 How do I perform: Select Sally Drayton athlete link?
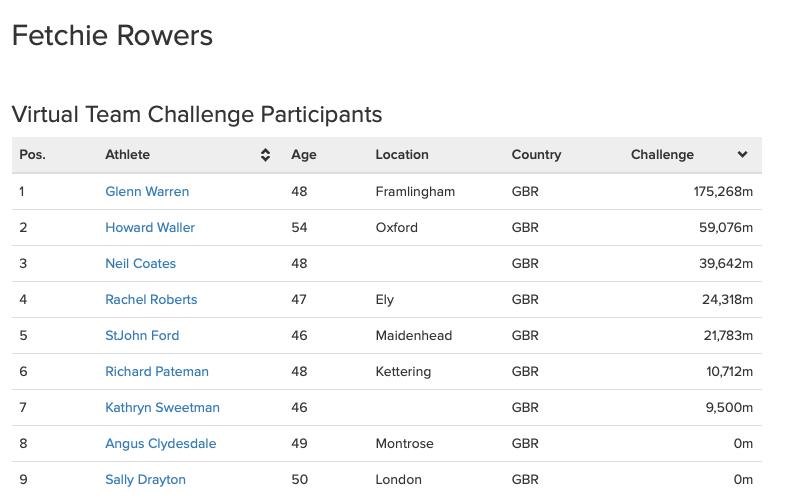point(145,480)
